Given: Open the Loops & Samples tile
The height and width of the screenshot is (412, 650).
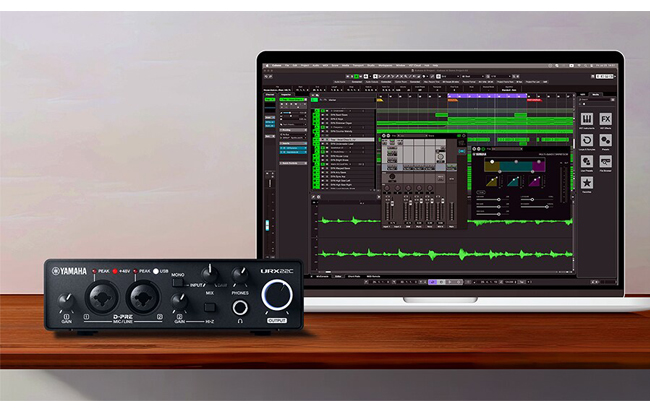Looking at the screenshot, I should [587, 140].
